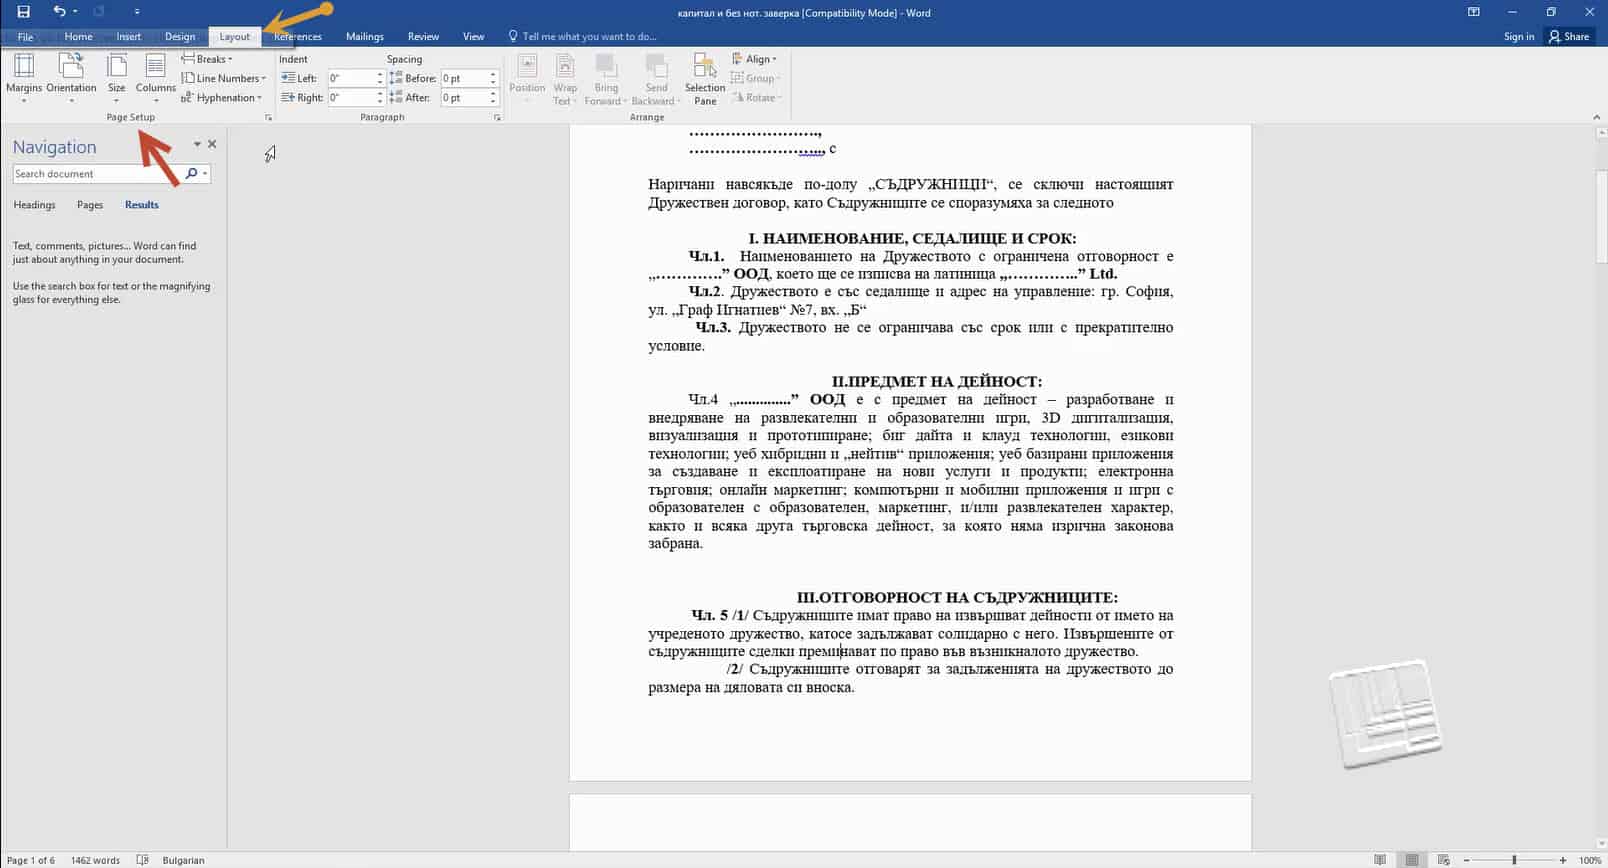Expand the Align dropdown
This screenshot has height=868, width=1608.
pos(754,59)
